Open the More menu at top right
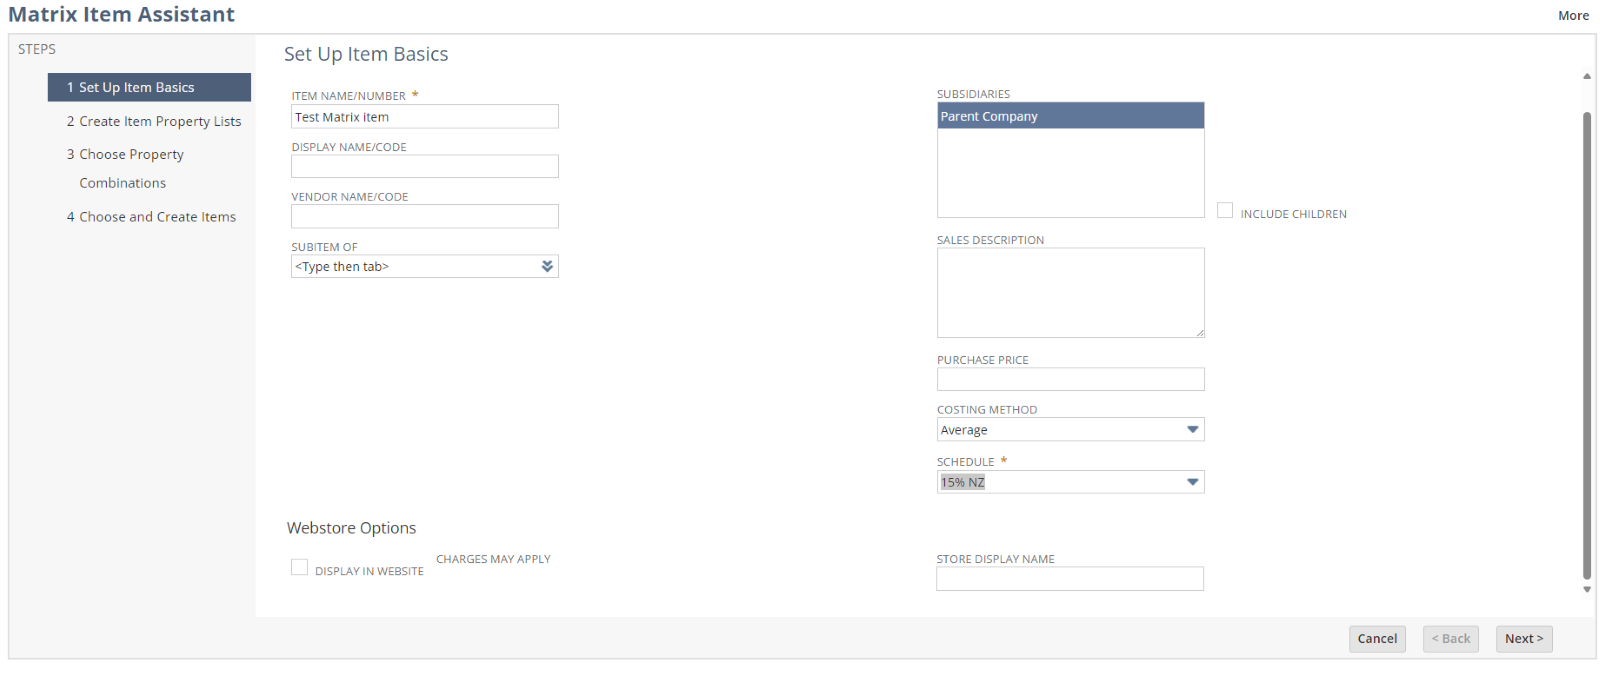This screenshot has width=1600, height=684. [x=1573, y=15]
